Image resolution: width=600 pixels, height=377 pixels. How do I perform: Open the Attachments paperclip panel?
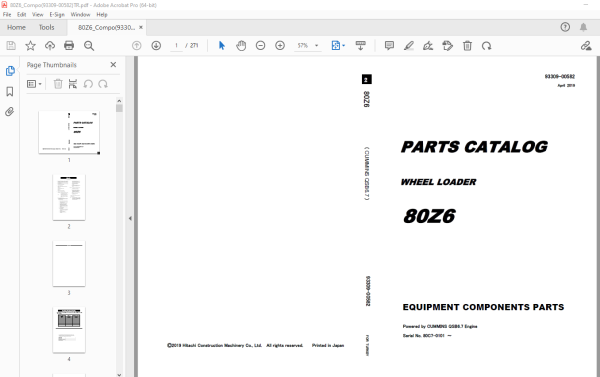pyautogui.click(x=10, y=111)
